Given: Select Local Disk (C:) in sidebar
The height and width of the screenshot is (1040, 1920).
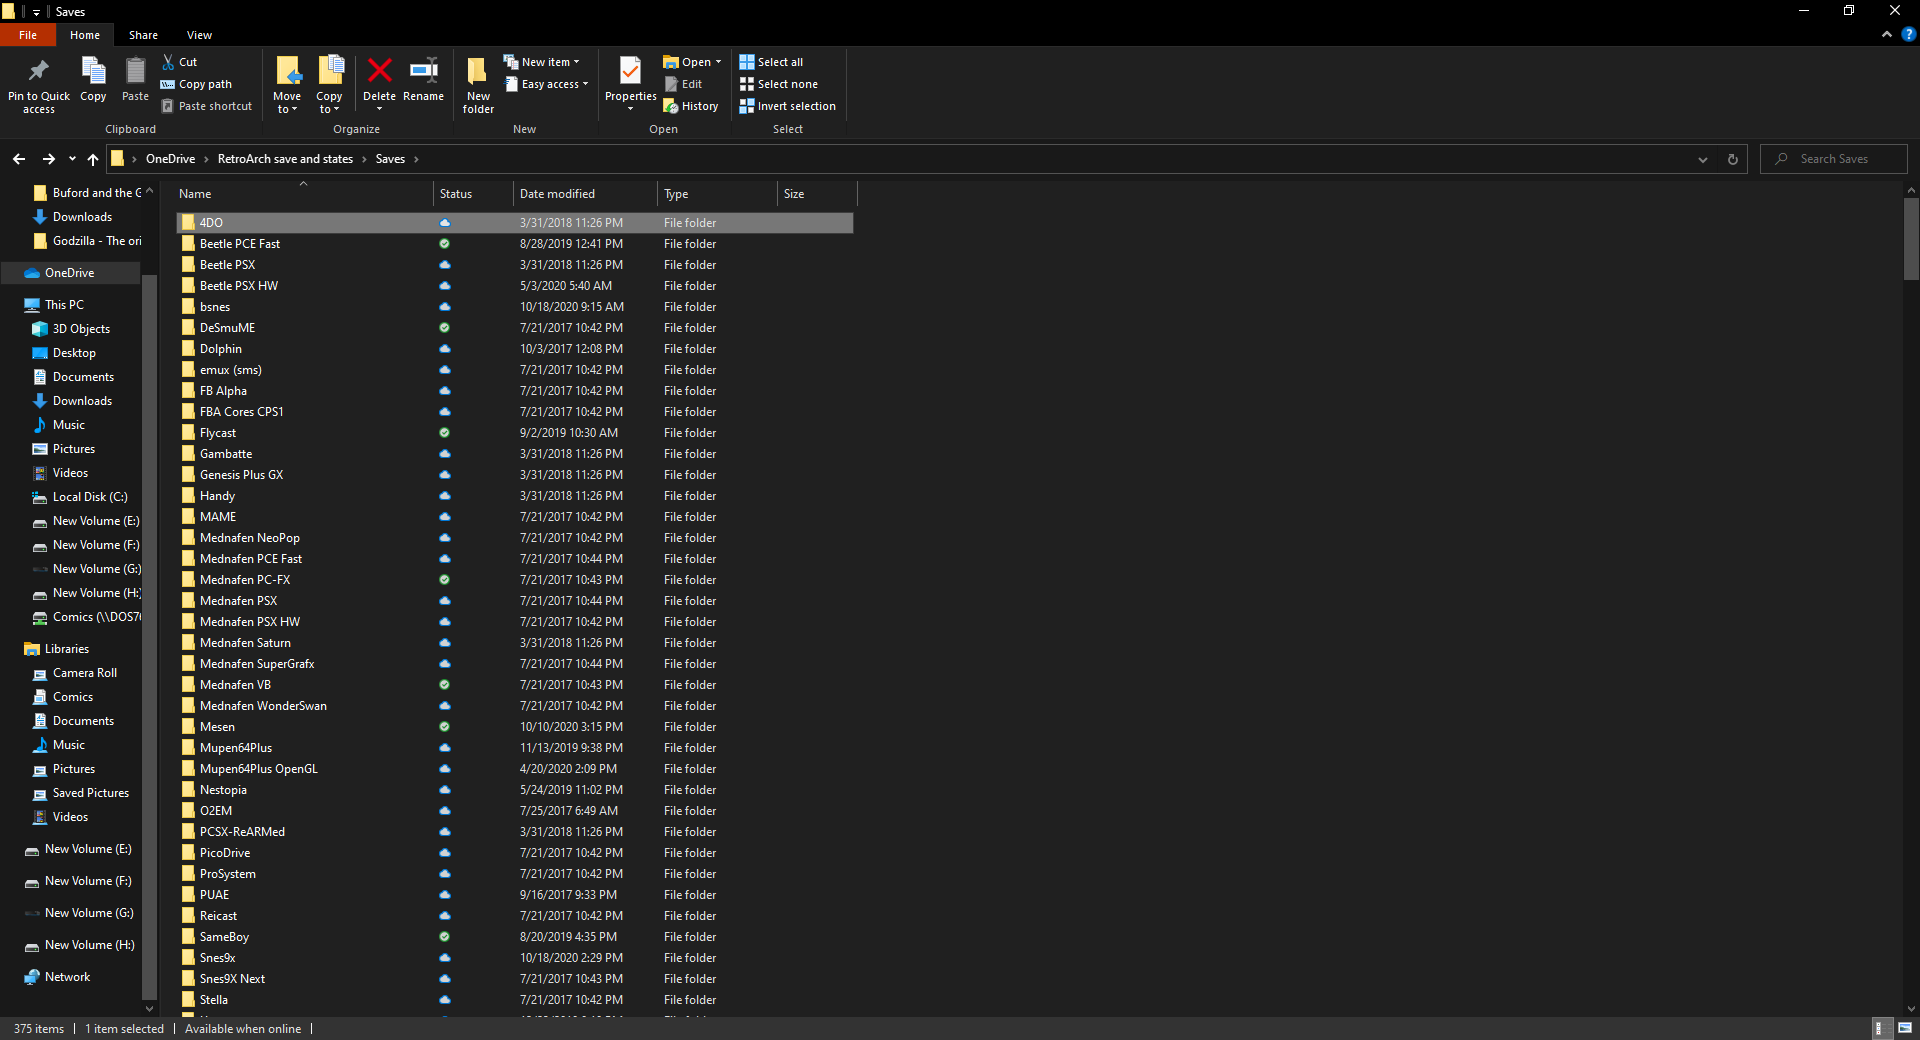Looking at the screenshot, I should tap(90, 497).
